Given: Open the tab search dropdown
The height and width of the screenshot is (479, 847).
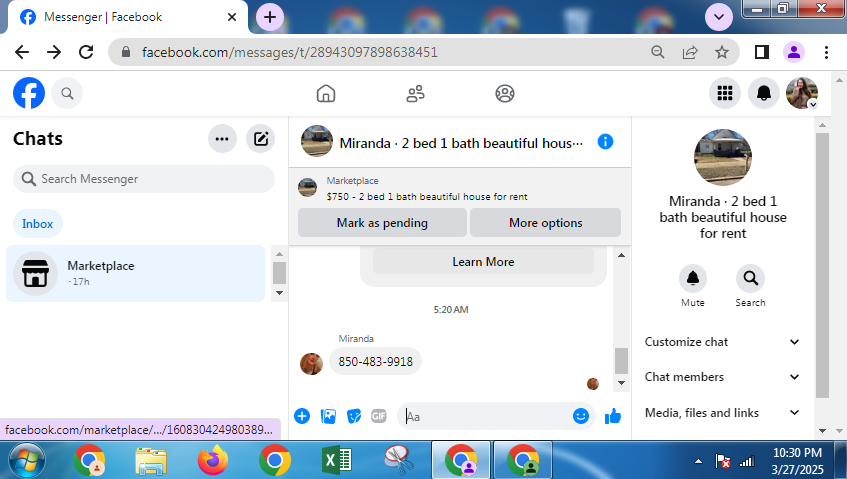Looking at the screenshot, I should click(719, 17).
